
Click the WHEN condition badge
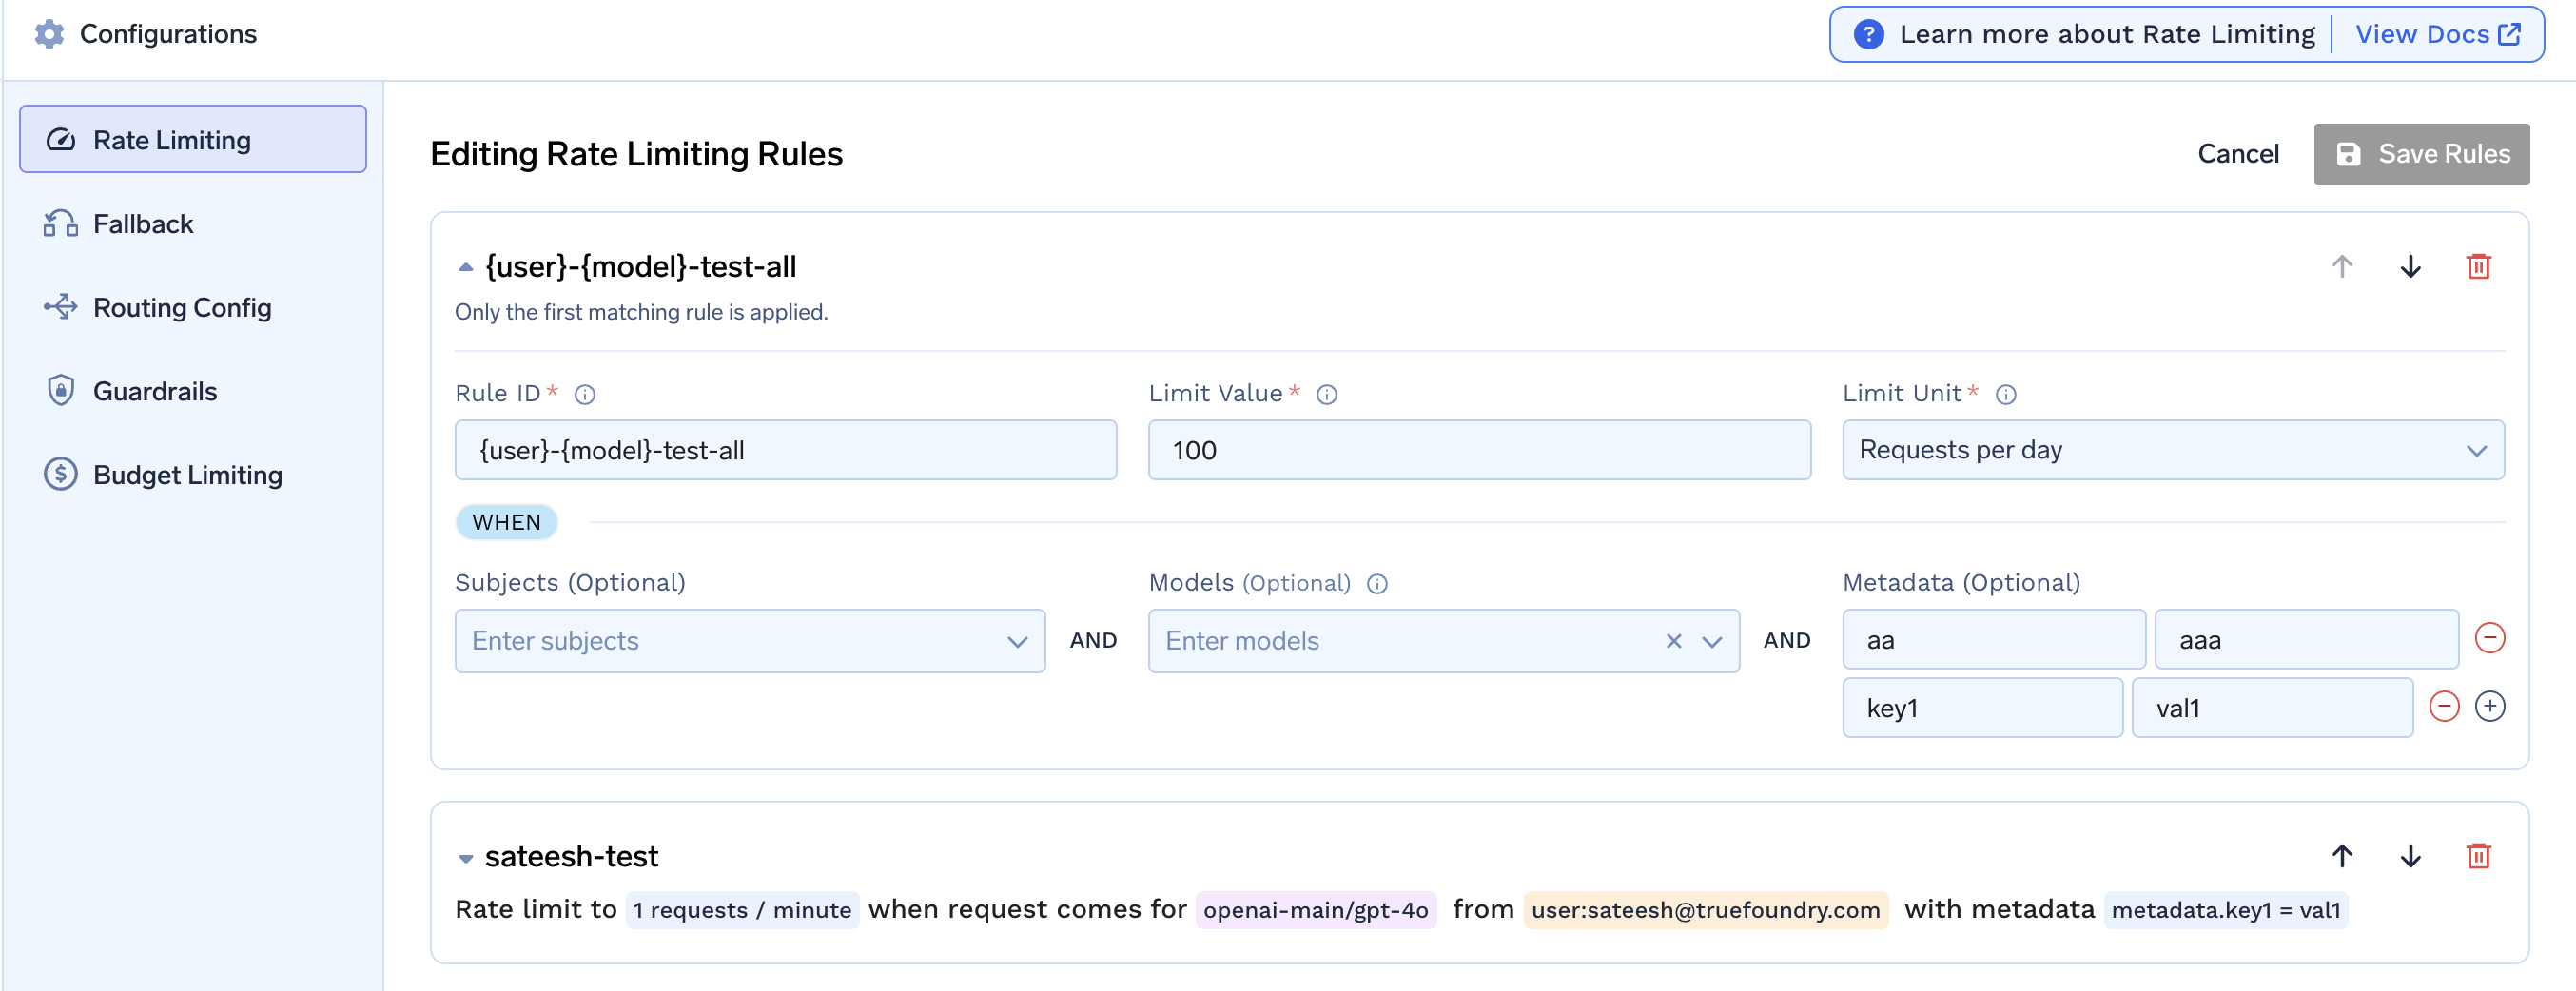click(506, 522)
